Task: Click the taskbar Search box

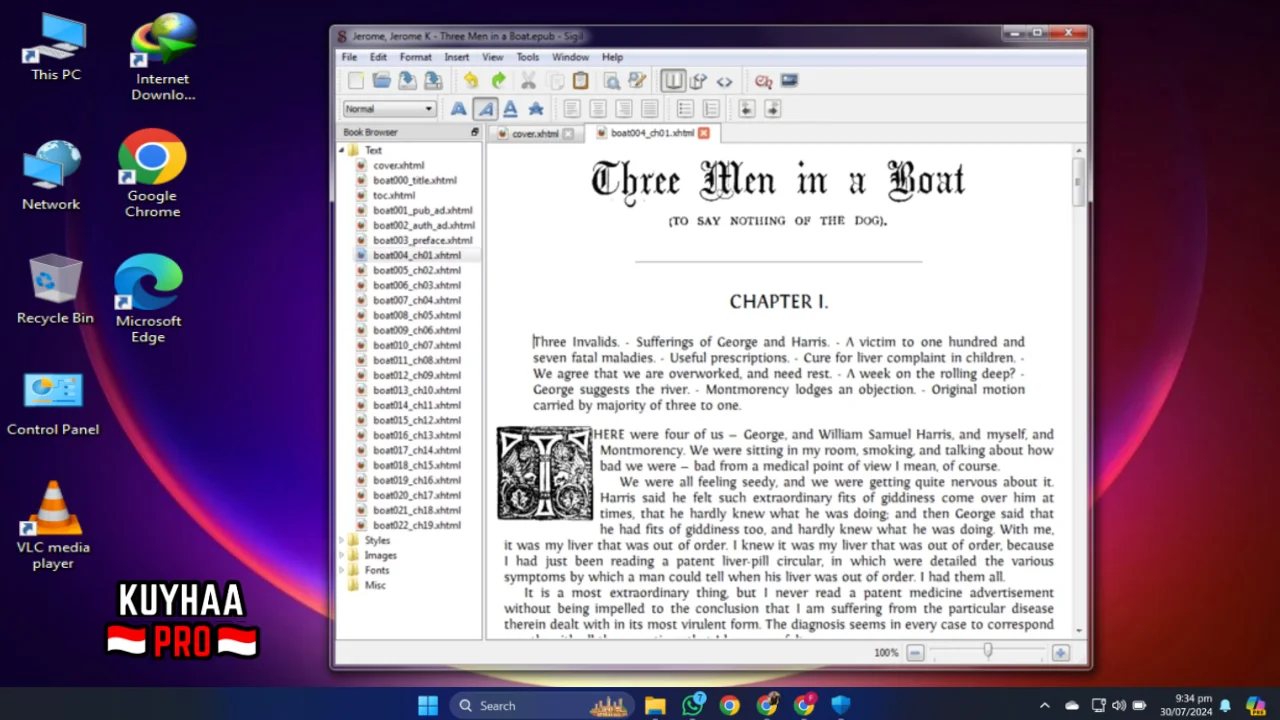Action: coord(542,705)
